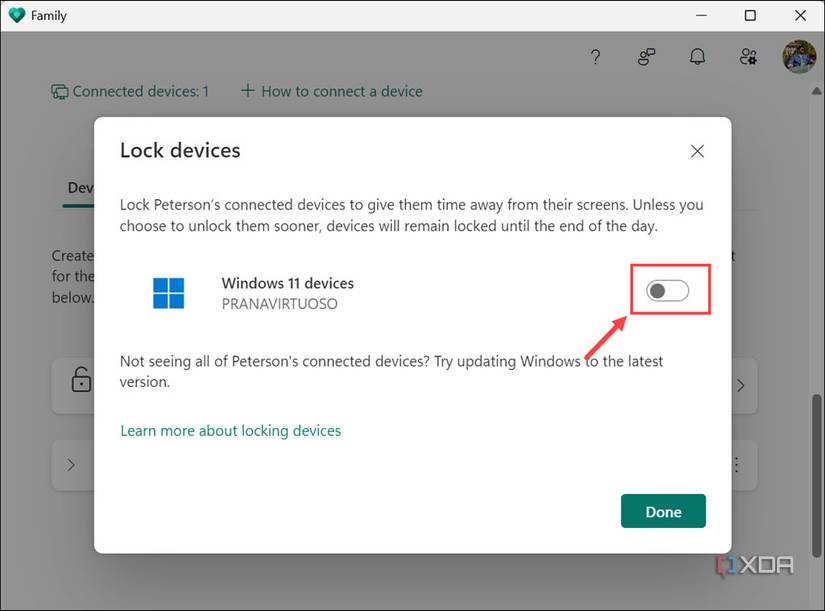Screen dimensions: 825x611
Task: Click the XDA watermark logo
Action: click(755, 565)
